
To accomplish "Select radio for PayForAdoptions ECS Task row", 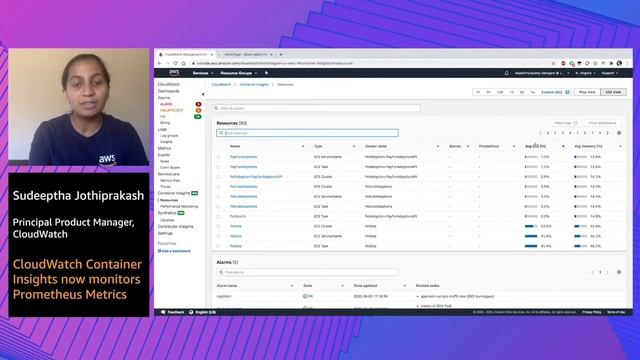I will 218,167.
